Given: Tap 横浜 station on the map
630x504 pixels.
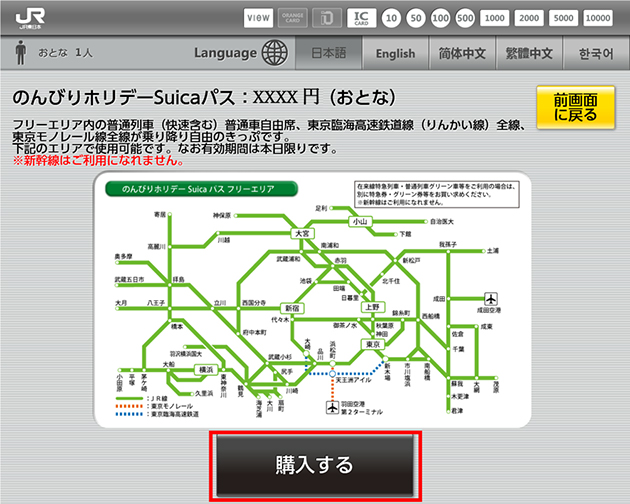Looking at the screenshot, I should pyautogui.click(x=206, y=370).
